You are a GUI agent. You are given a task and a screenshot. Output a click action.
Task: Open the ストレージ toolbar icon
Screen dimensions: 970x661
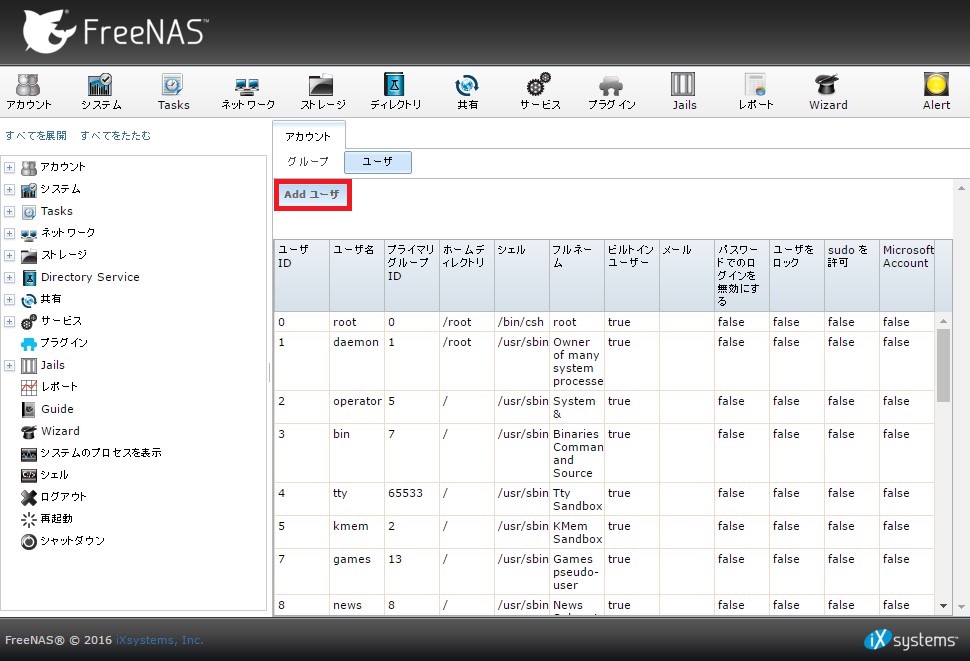point(322,92)
